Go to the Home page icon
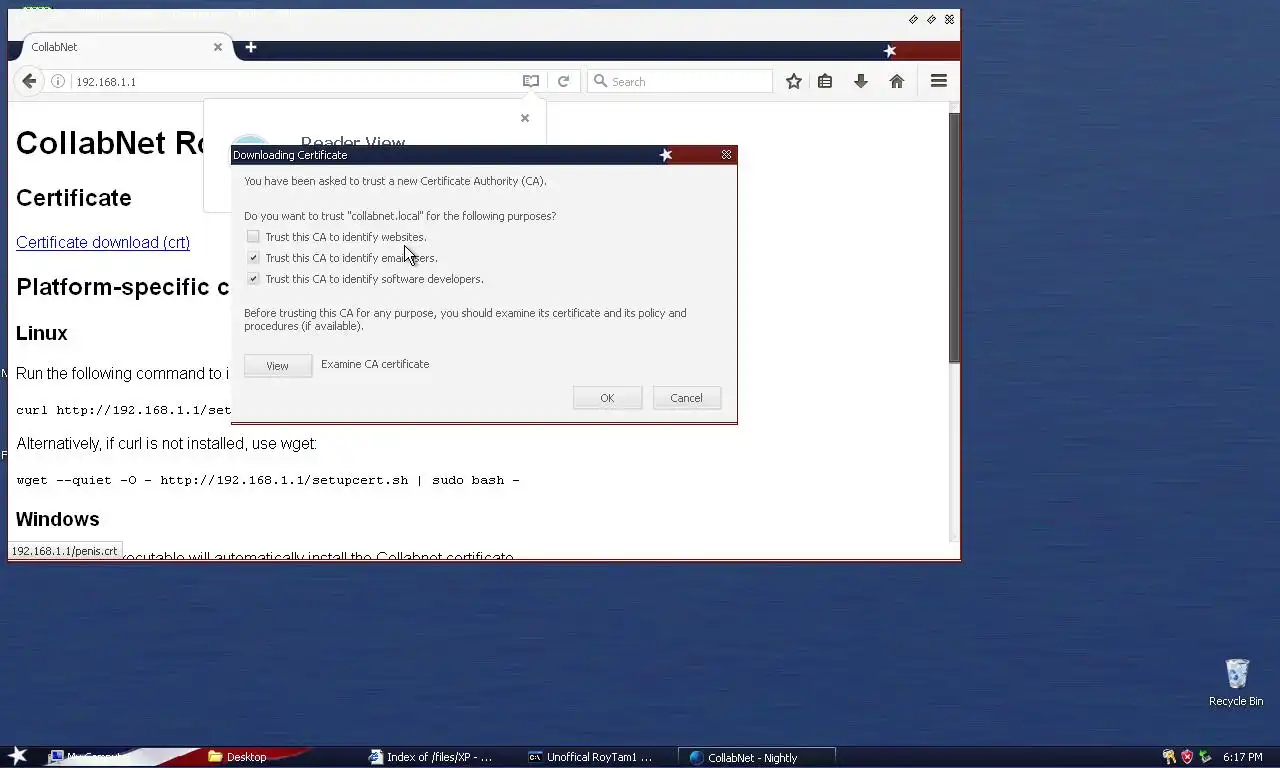Screen dimensions: 1280x768 pyautogui.click(x=897, y=81)
